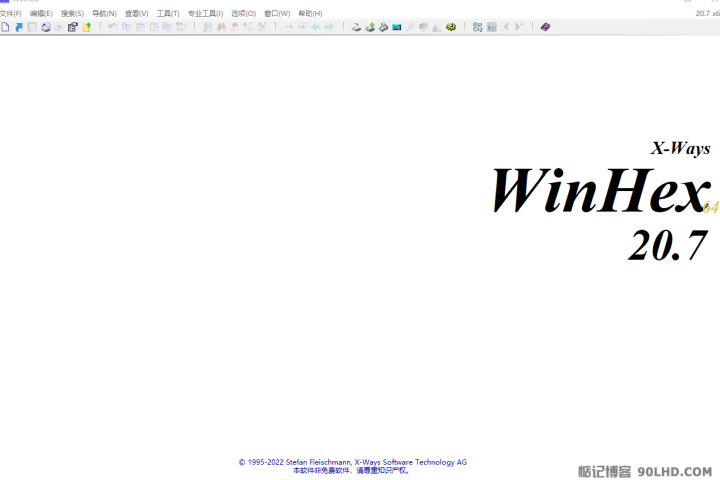Open the 编辑(E) Edit menu
The width and height of the screenshot is (720, 480).
click(41, 14)
